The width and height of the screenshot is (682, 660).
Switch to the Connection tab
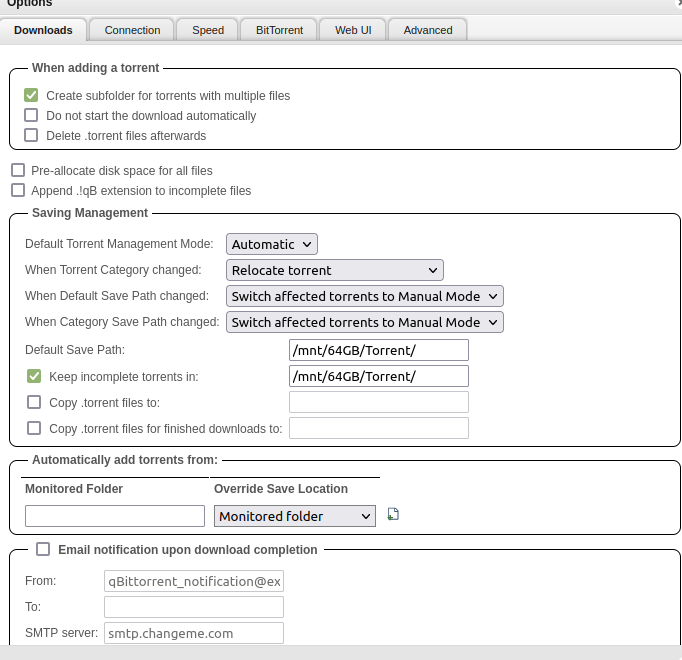pos(132,30)
